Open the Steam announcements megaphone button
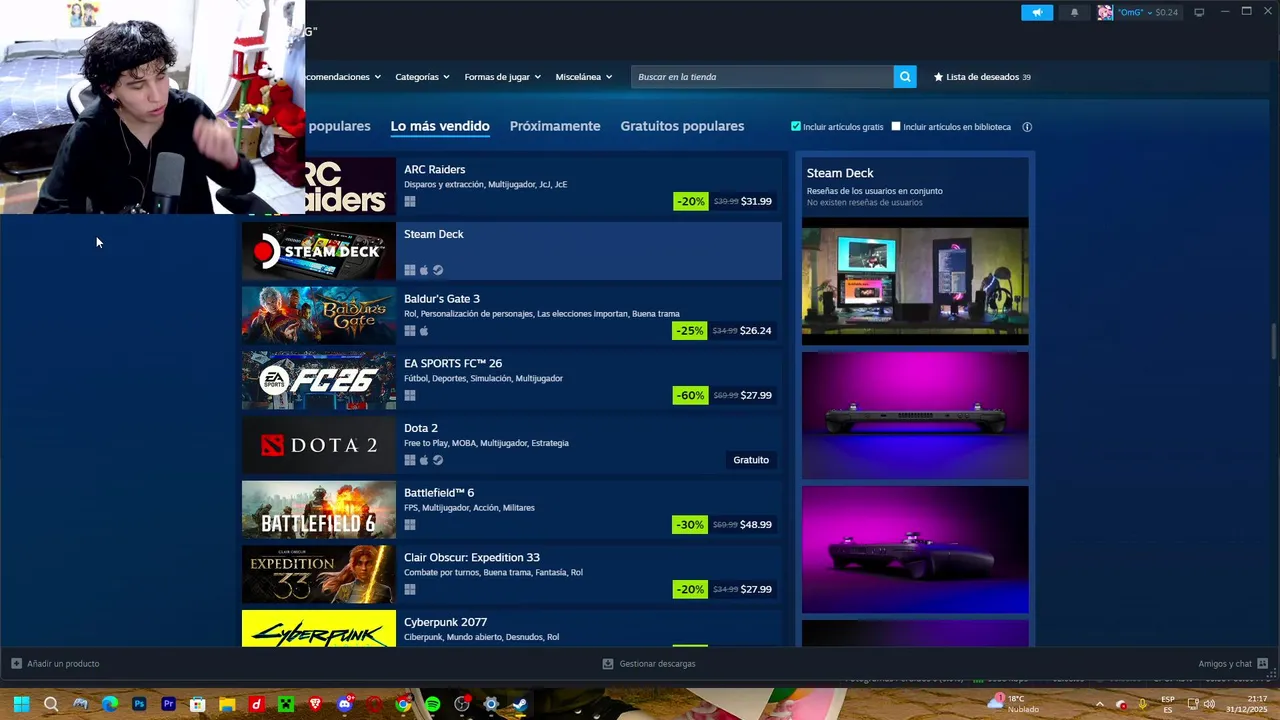Screen dimensions: 1280x720 tap(1037, 12)
